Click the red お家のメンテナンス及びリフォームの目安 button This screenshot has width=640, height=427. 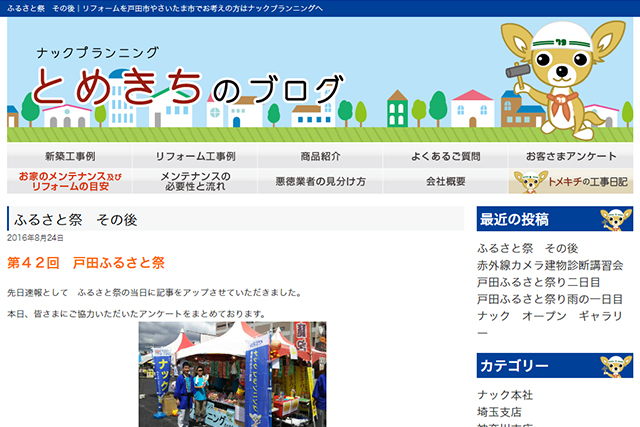pos(70,181)
